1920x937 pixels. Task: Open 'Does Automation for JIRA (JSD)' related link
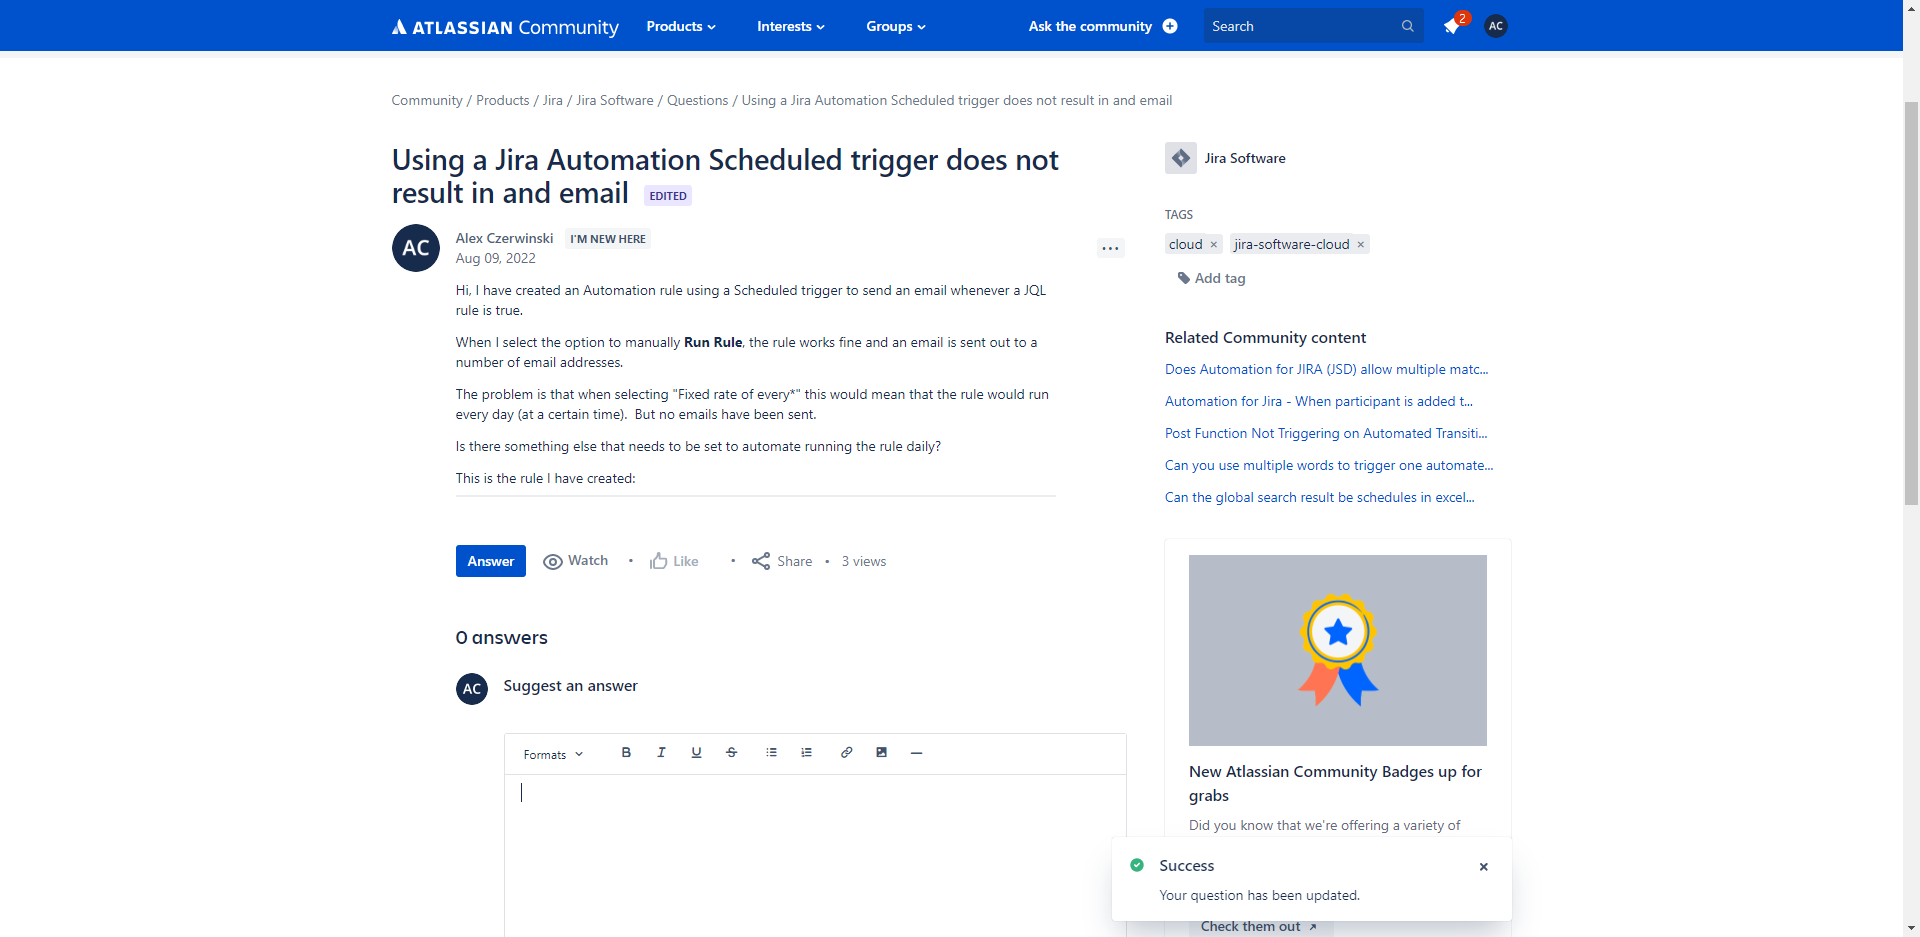1327,370
